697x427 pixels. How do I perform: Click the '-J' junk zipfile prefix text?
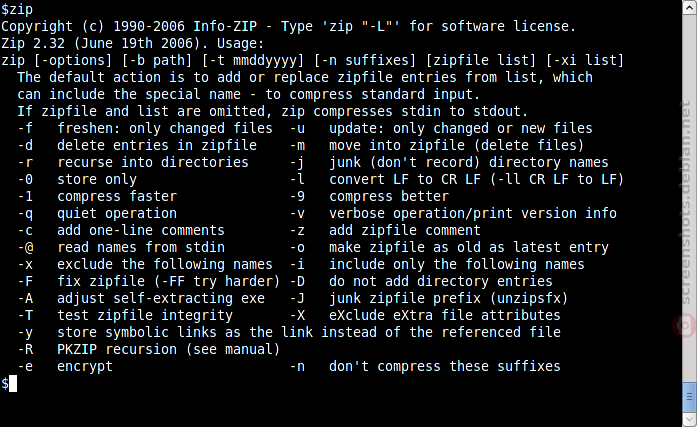click(x=429, y=298)
